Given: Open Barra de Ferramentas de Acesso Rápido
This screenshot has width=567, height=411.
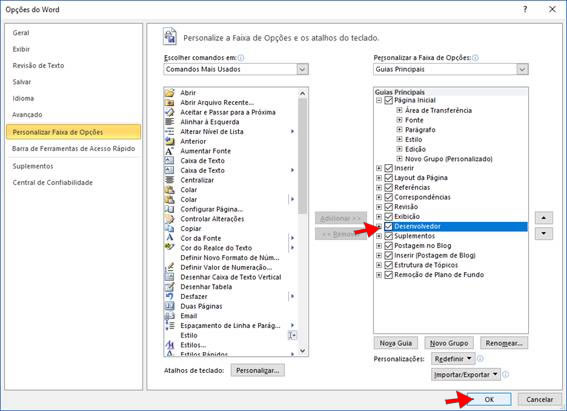Looking at the screenshot, I should pyautogui.click(x=73, y=149).
